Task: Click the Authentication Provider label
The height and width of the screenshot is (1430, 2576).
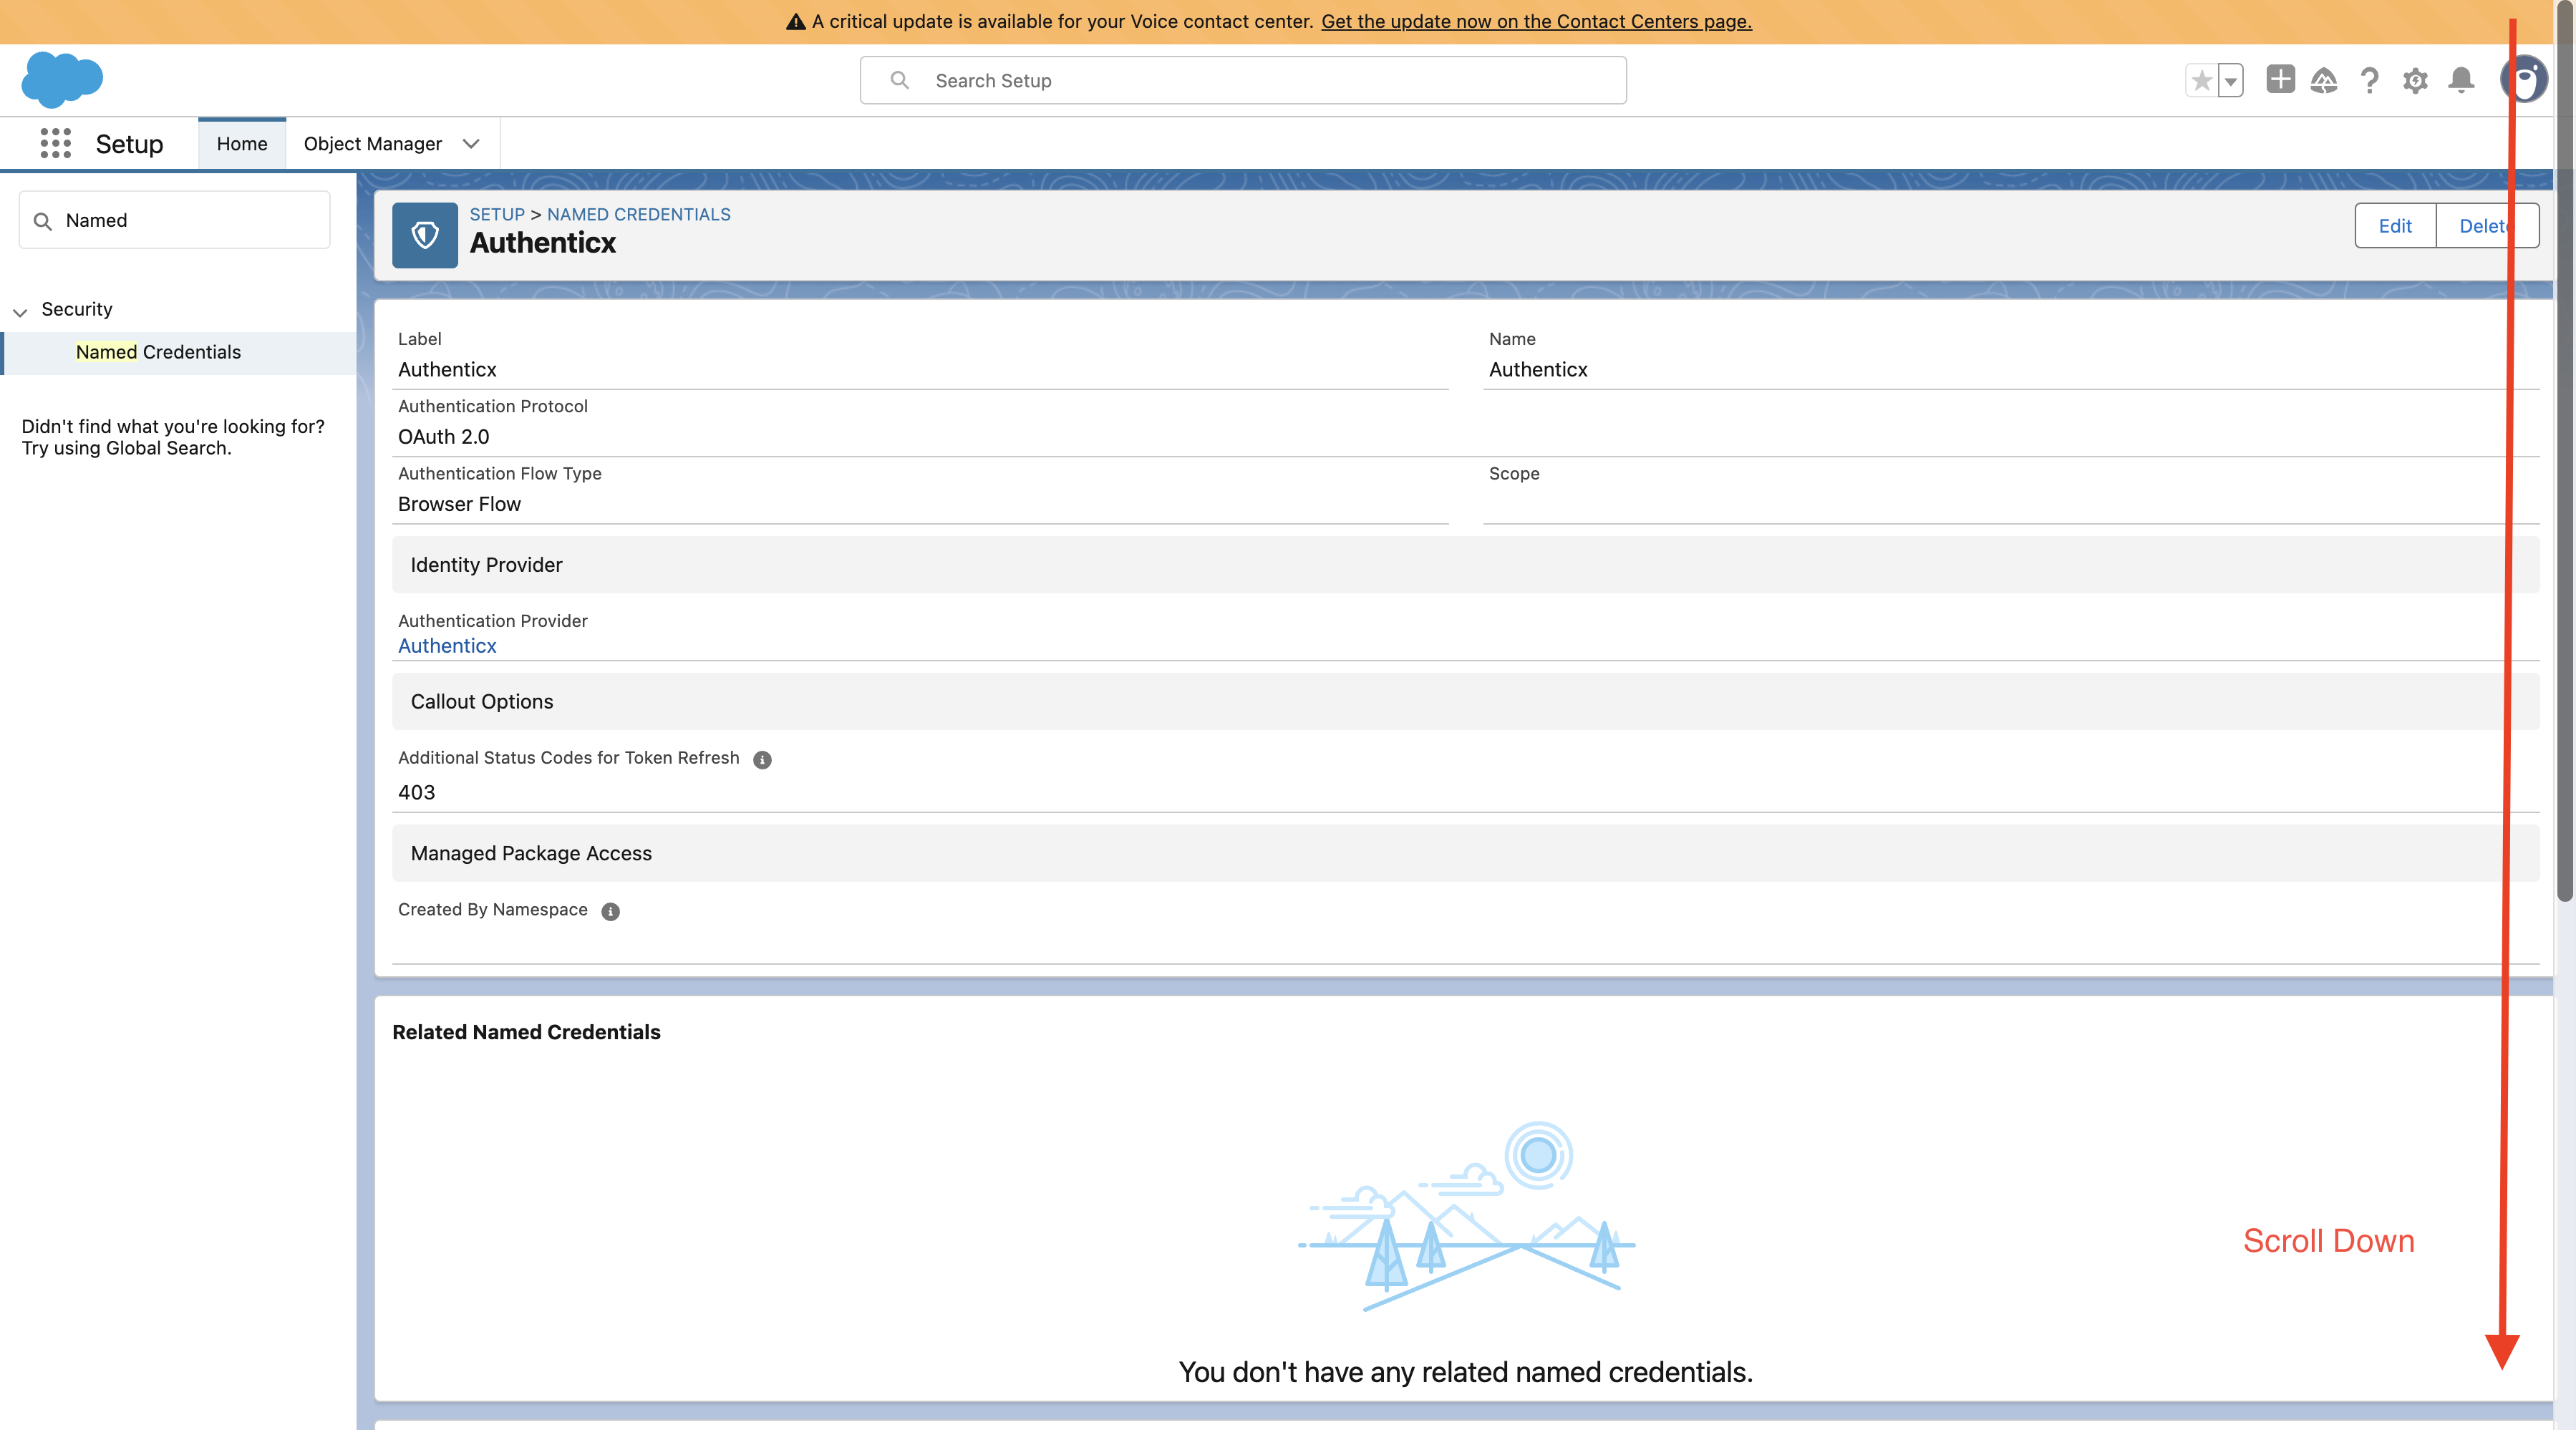Action: (x=492, y=621)
